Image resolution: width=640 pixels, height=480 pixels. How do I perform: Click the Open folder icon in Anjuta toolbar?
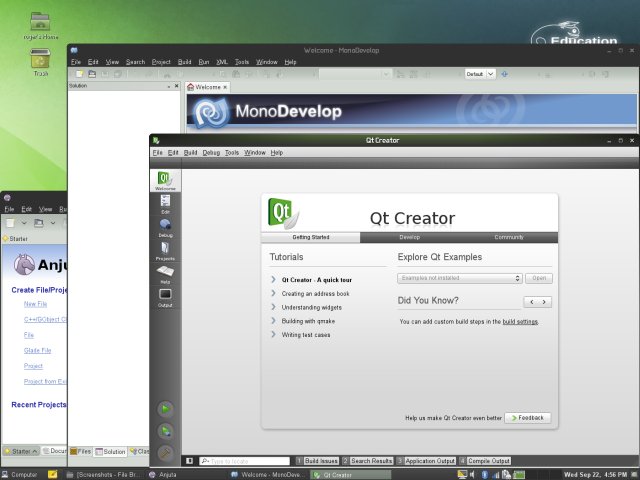tap(39, 223)
